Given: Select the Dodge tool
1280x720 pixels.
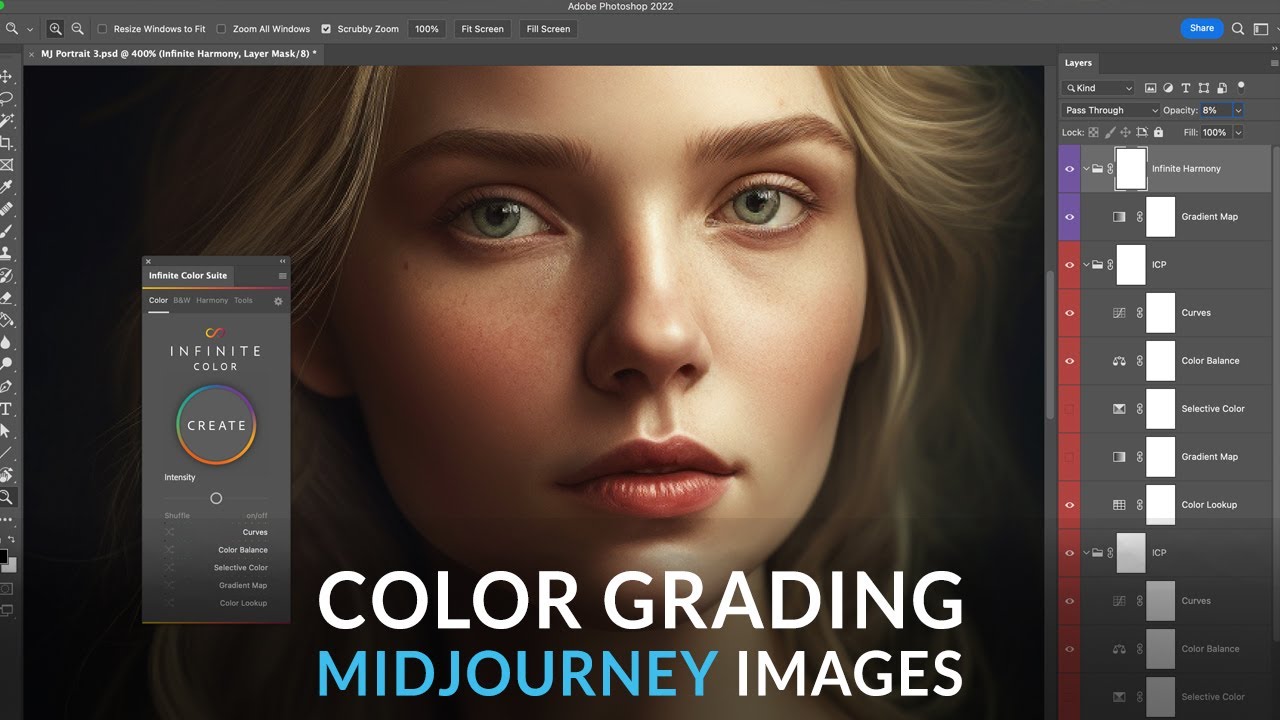Looking at the screenshot, I should (x=6, y=364).
